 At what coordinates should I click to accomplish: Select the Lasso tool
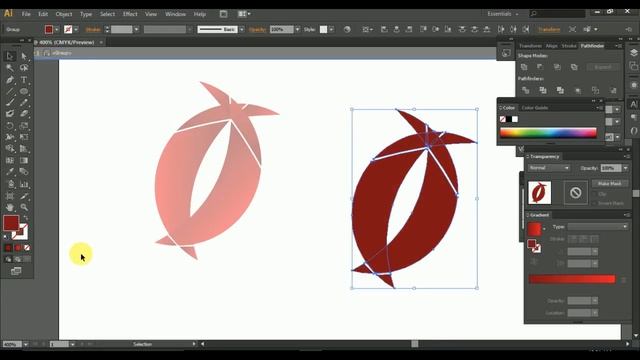pos(24,68)
